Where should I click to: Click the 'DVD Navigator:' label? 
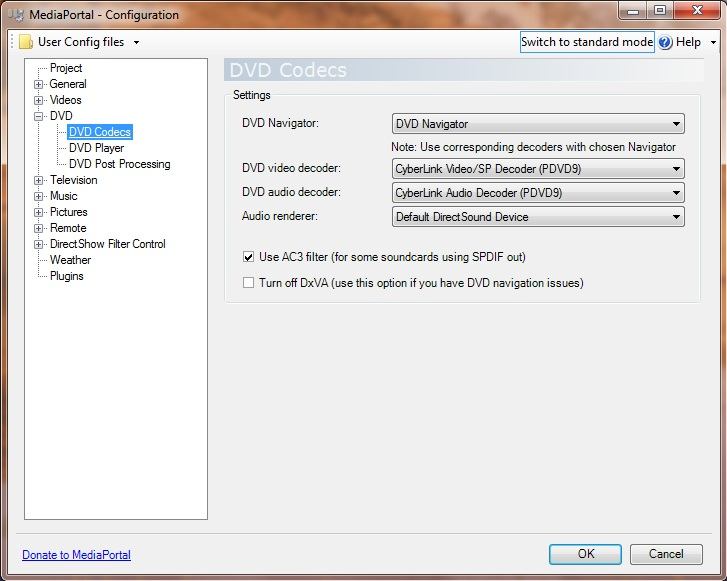281,123
